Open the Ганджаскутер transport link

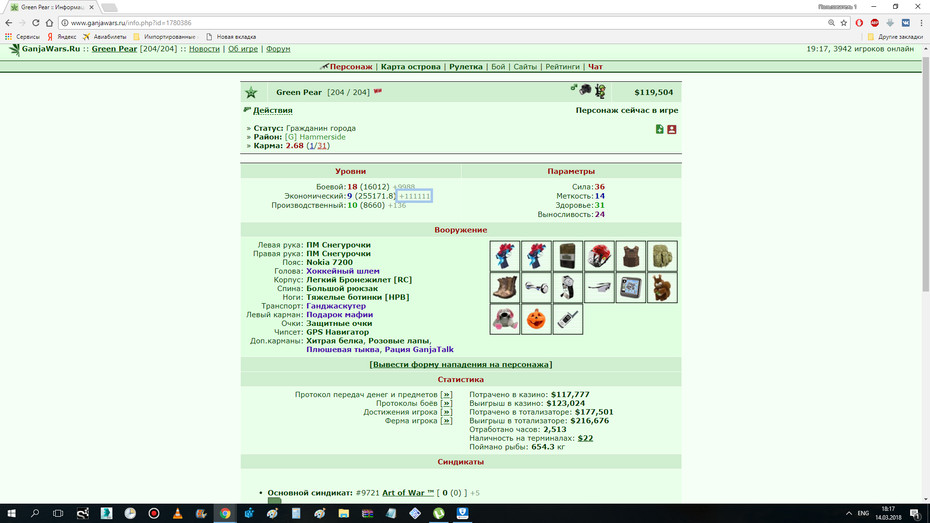tap(336, 306)
